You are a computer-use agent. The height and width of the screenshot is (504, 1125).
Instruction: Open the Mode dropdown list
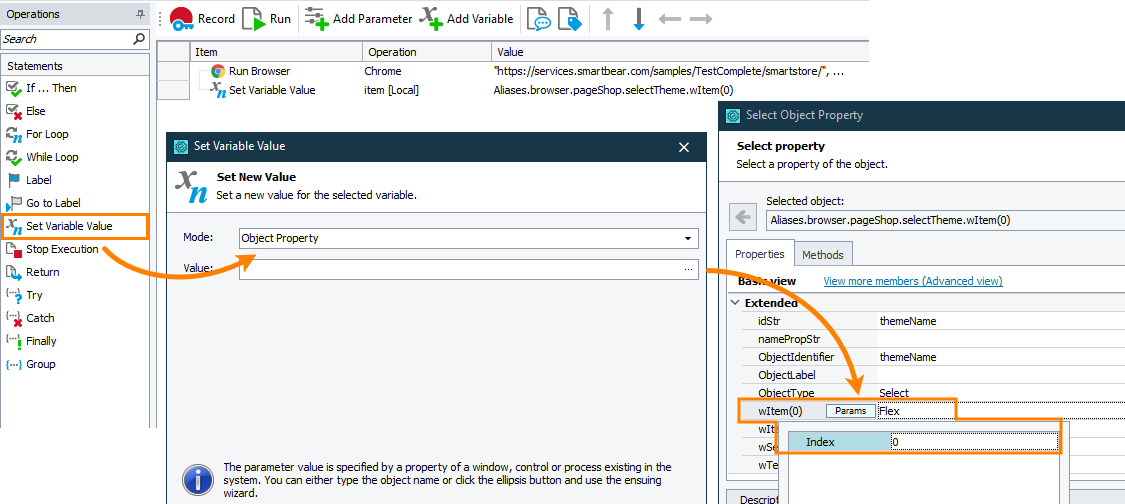pos(688,239)
